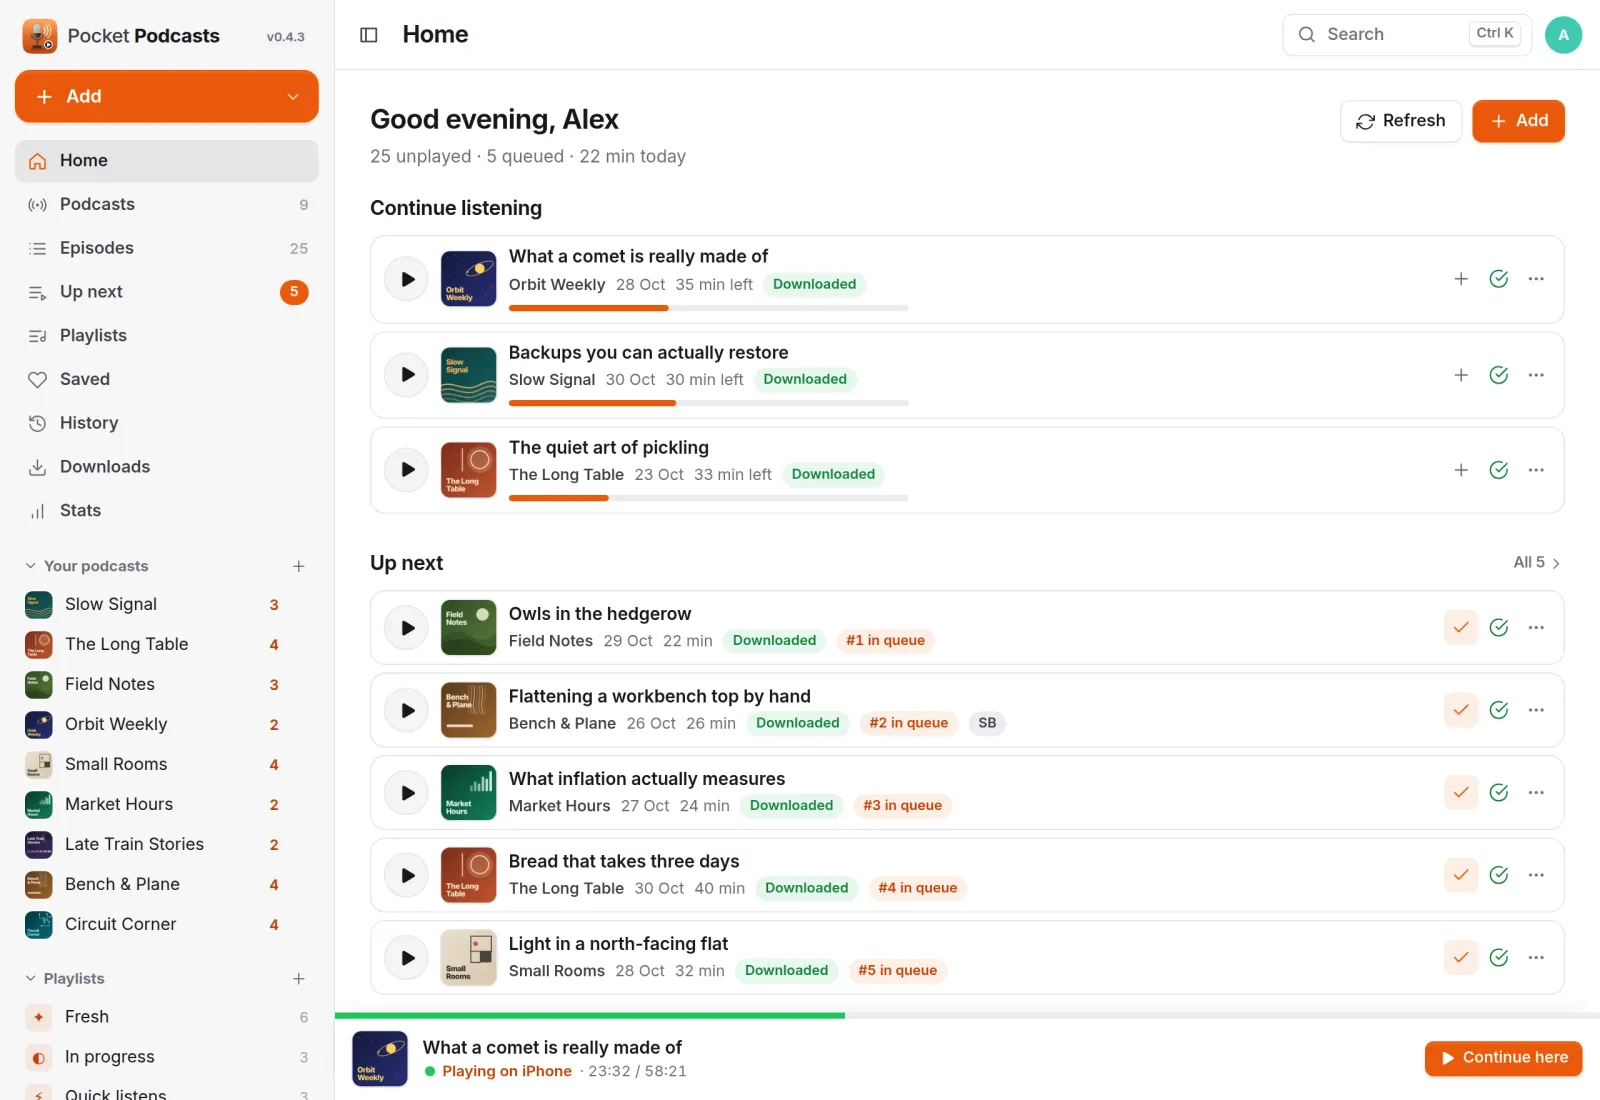Create a new playlist with the plus icon
1600x1100 pixels.
click(298, 979)
